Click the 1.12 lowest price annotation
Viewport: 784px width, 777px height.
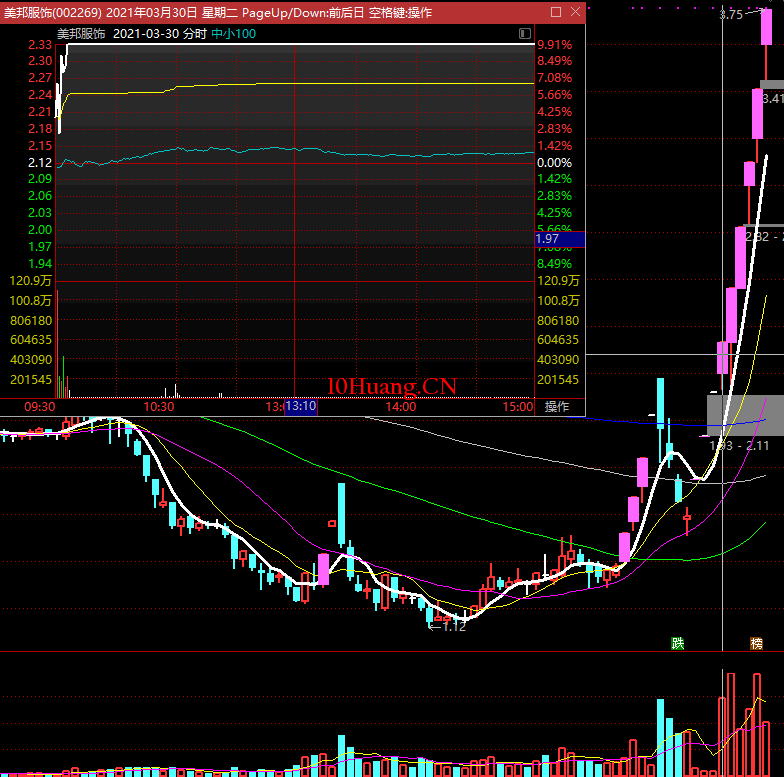click(452, 626)
